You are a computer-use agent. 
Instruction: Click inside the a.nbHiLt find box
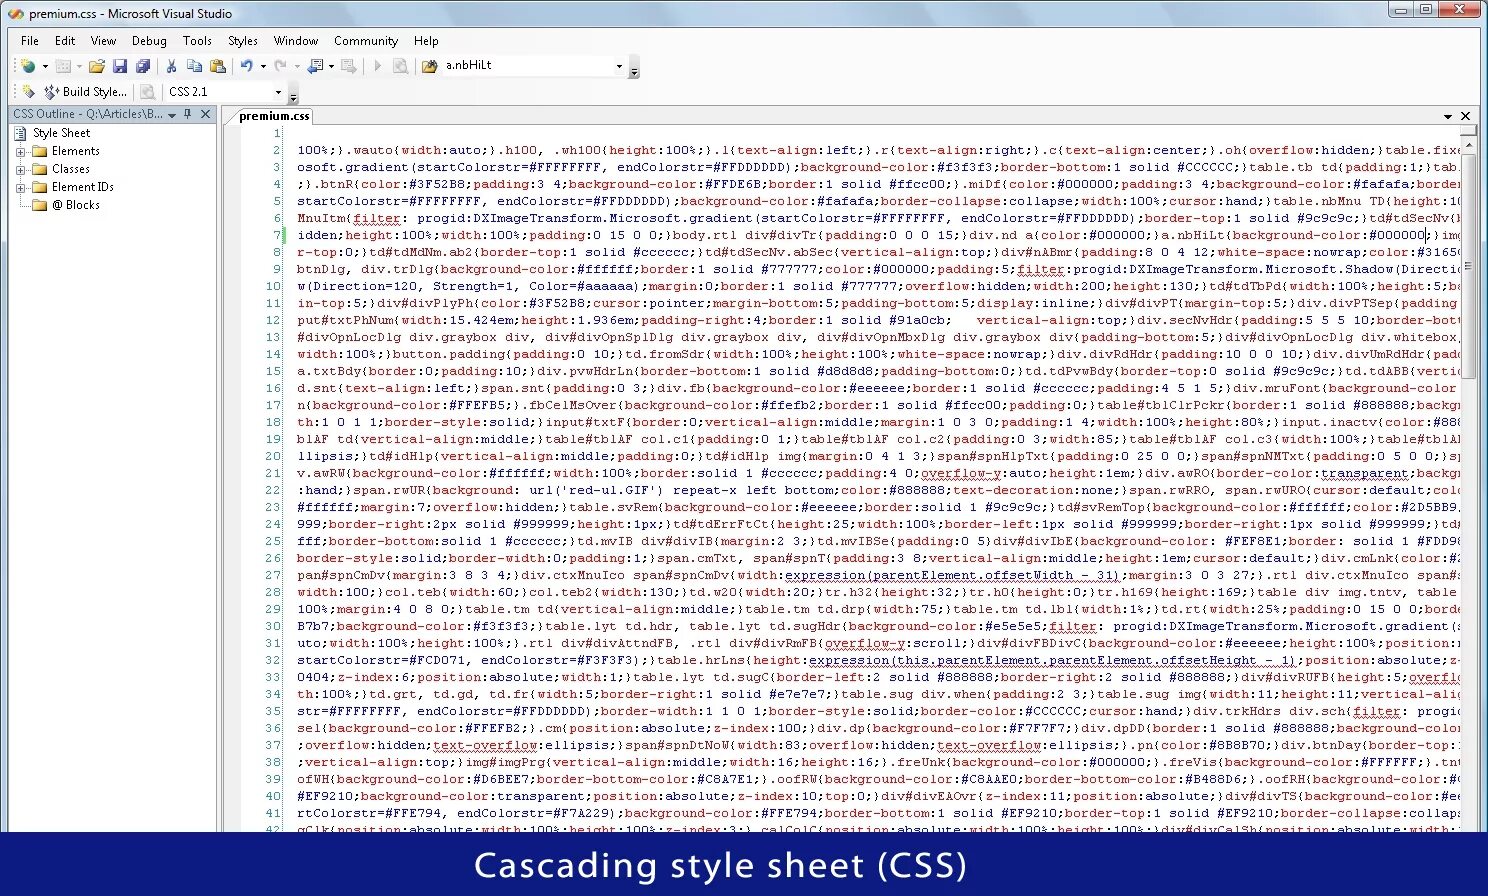[527, 66]
